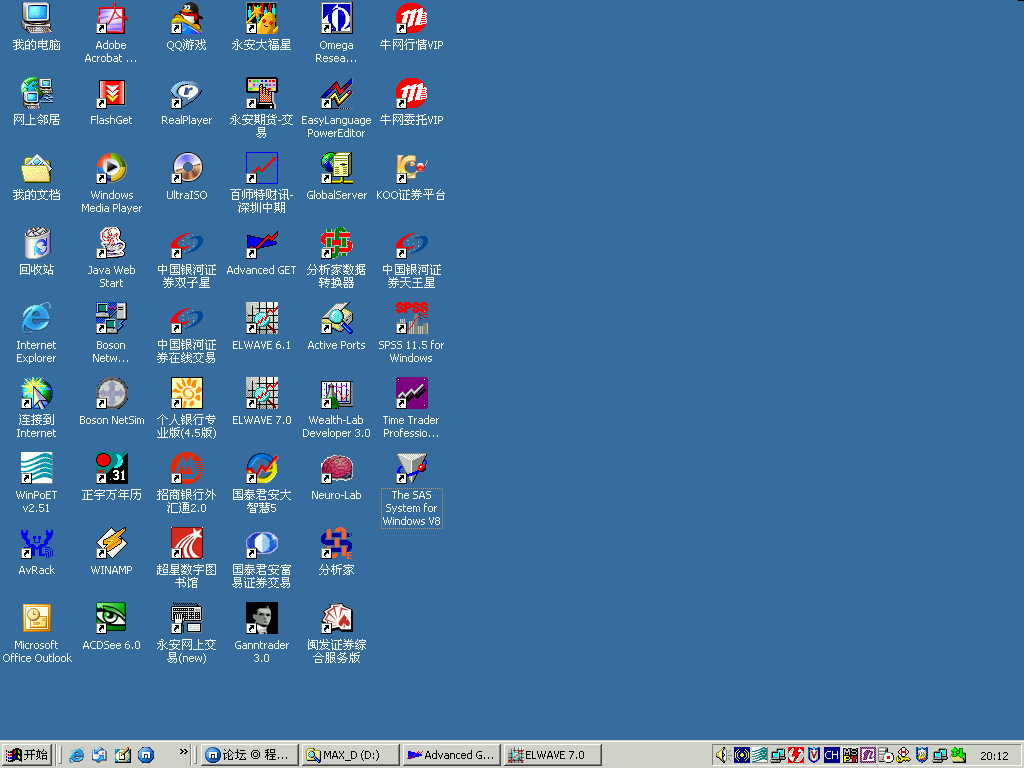Screen dimensions: 1024x768
Task: Select the Advanced GET desktop shortcut
Action: pyautogui.click(x=261, y=244)
